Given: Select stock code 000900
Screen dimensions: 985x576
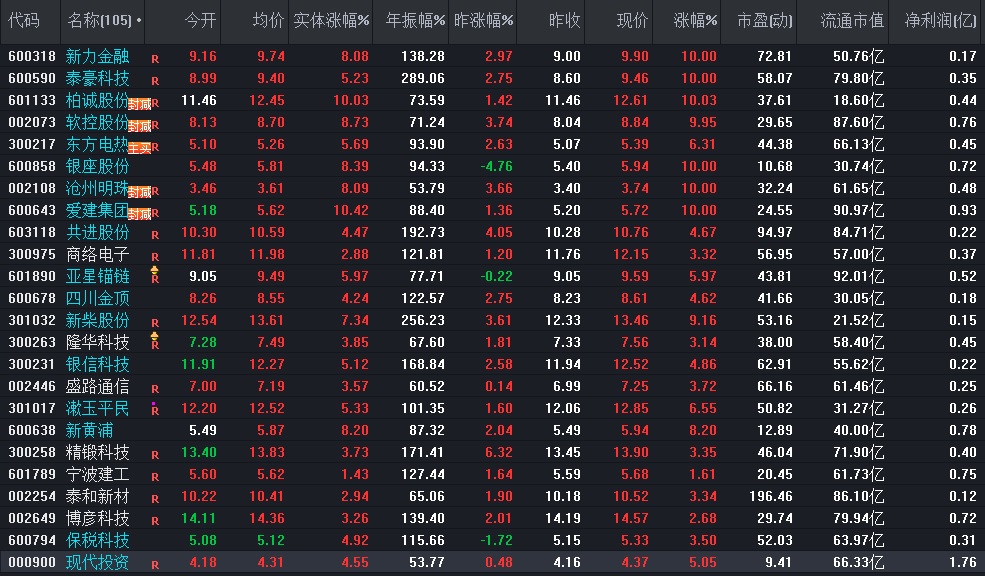Looking at the screenshot, I should pyautogui.click(x=32, y=562).
